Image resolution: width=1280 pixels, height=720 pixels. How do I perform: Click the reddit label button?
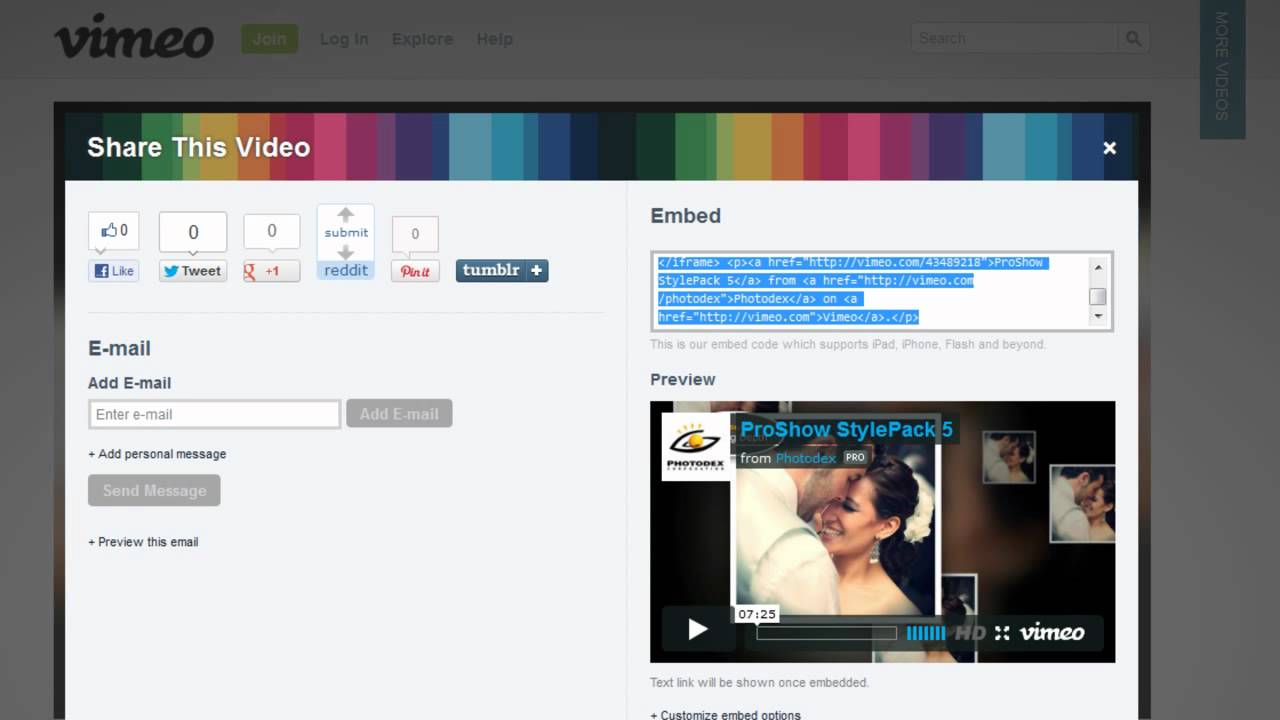point(346,270)
